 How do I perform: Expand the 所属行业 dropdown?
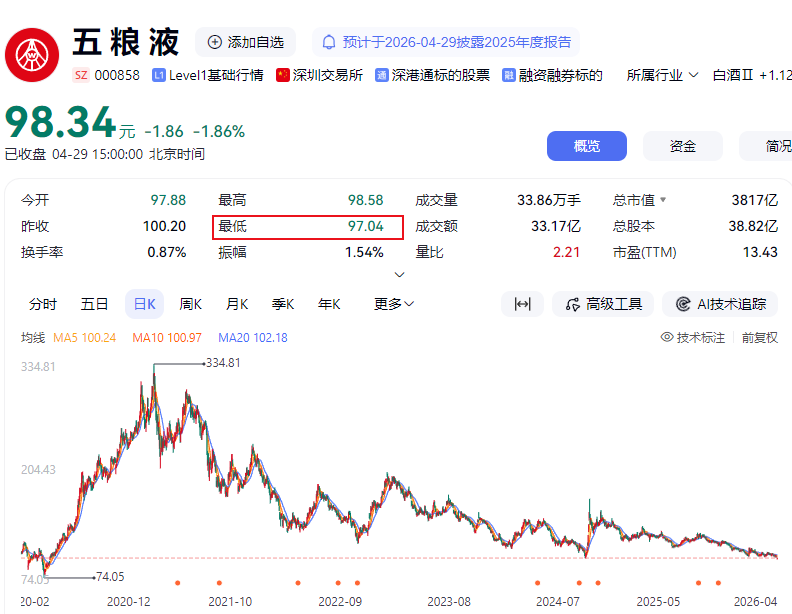[x=662, y=75]
